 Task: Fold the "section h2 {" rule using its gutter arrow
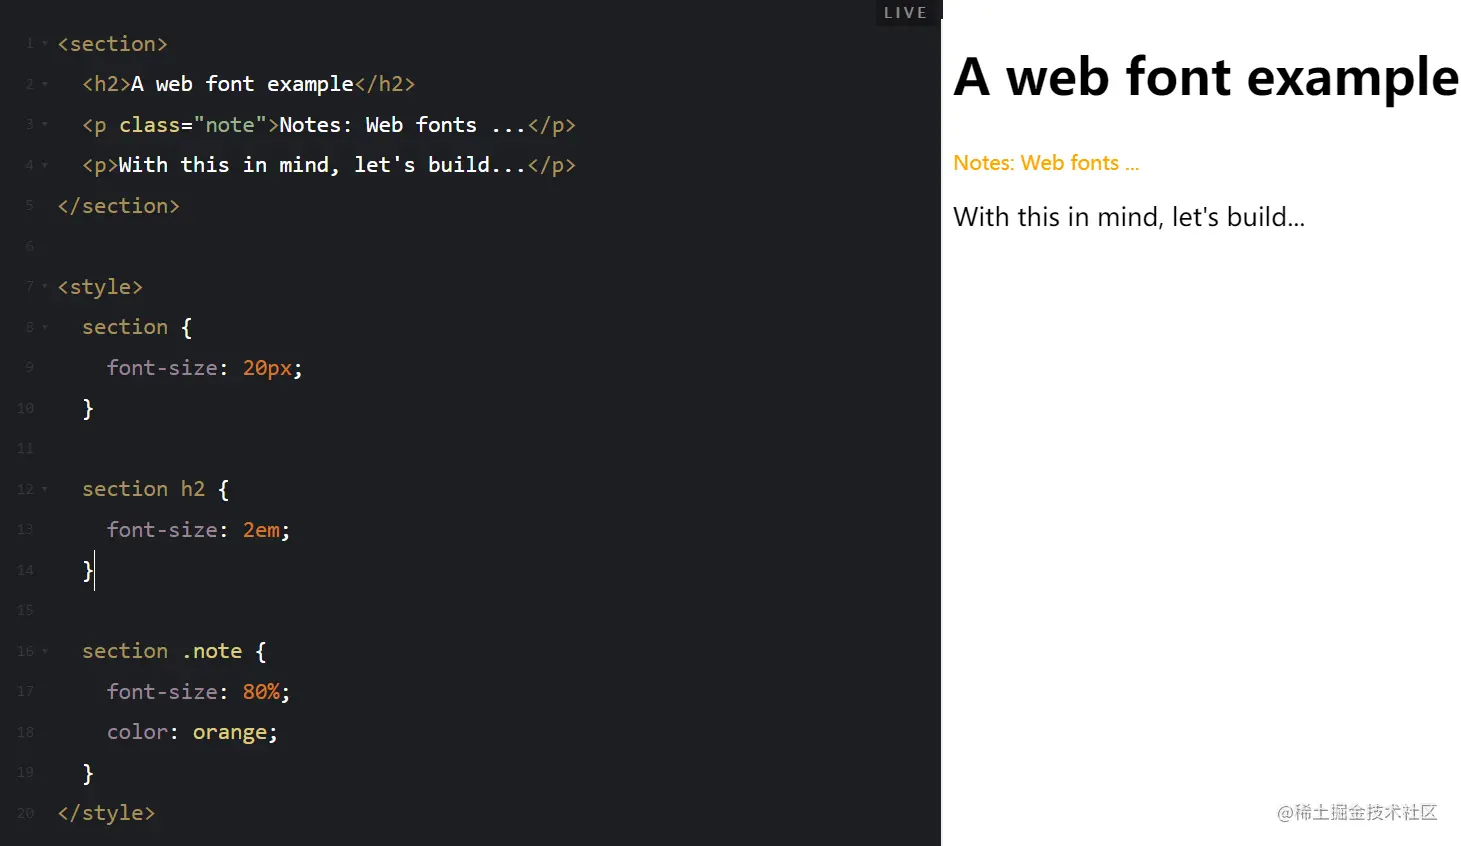coord(45,489)
